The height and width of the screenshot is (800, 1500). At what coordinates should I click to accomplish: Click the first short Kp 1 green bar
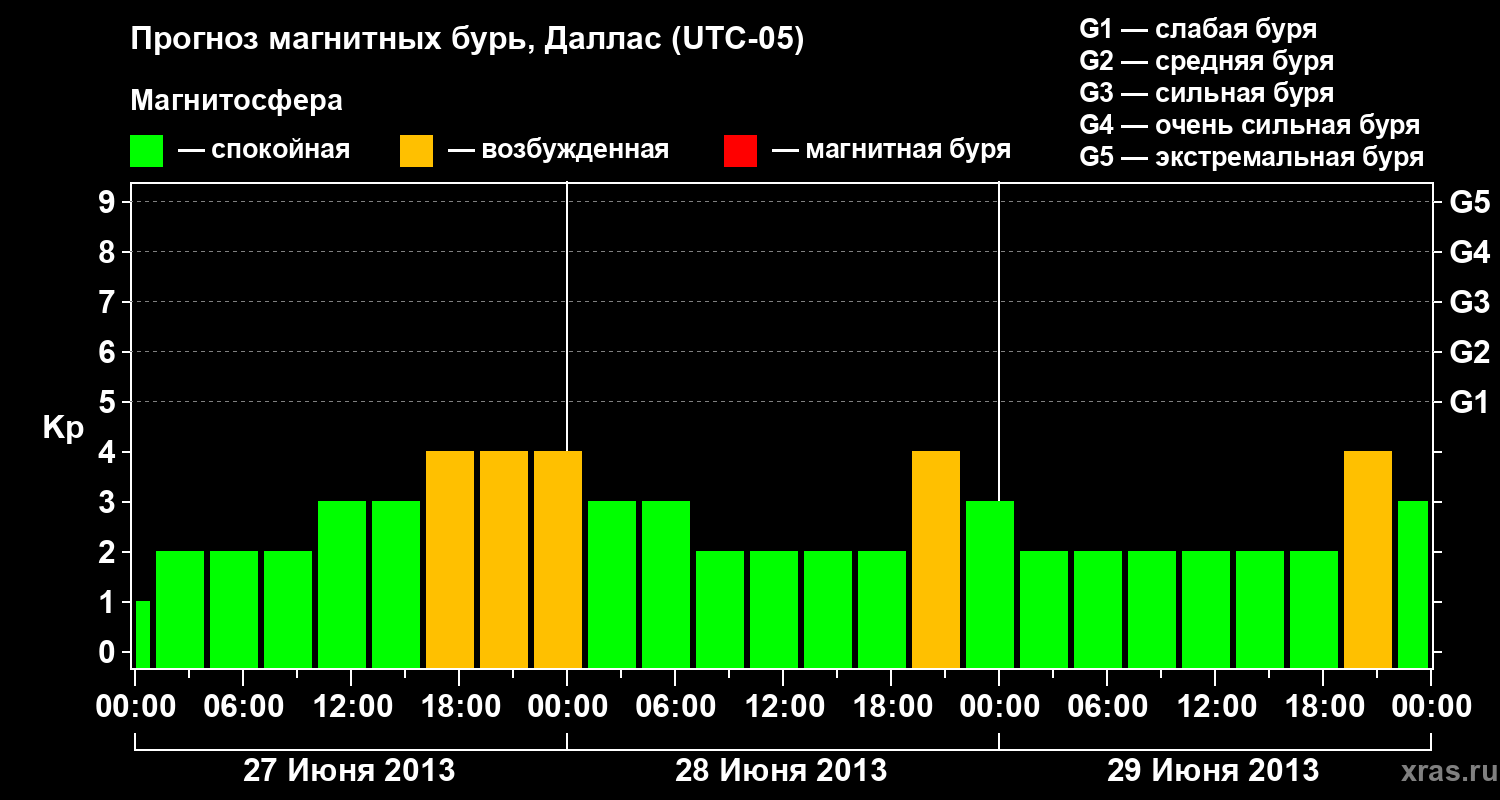tap(142, 634)
